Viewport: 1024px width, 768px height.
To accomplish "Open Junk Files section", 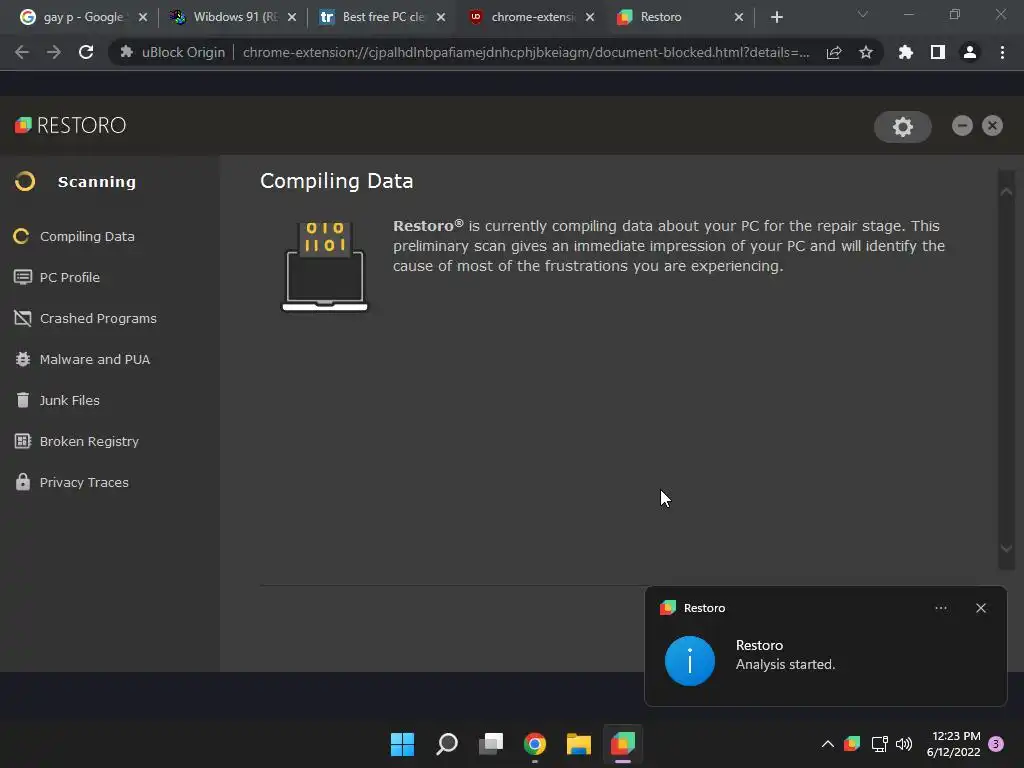I will 69,400.
